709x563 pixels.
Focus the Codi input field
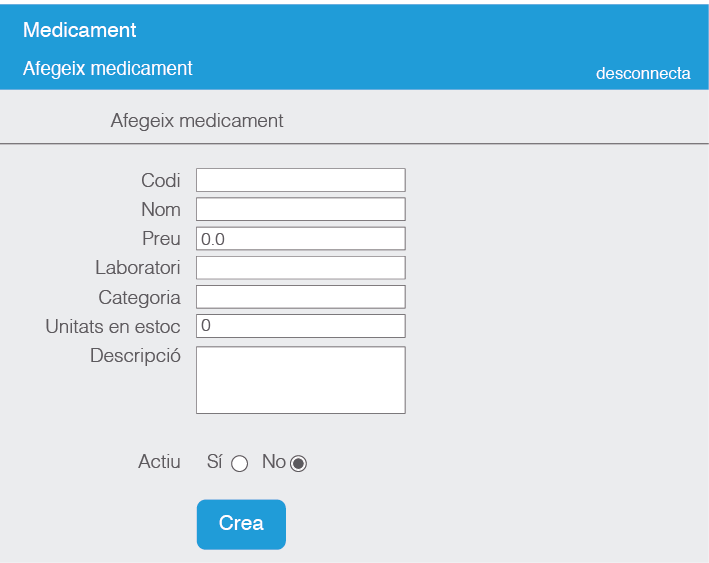(x=301, y=180)
